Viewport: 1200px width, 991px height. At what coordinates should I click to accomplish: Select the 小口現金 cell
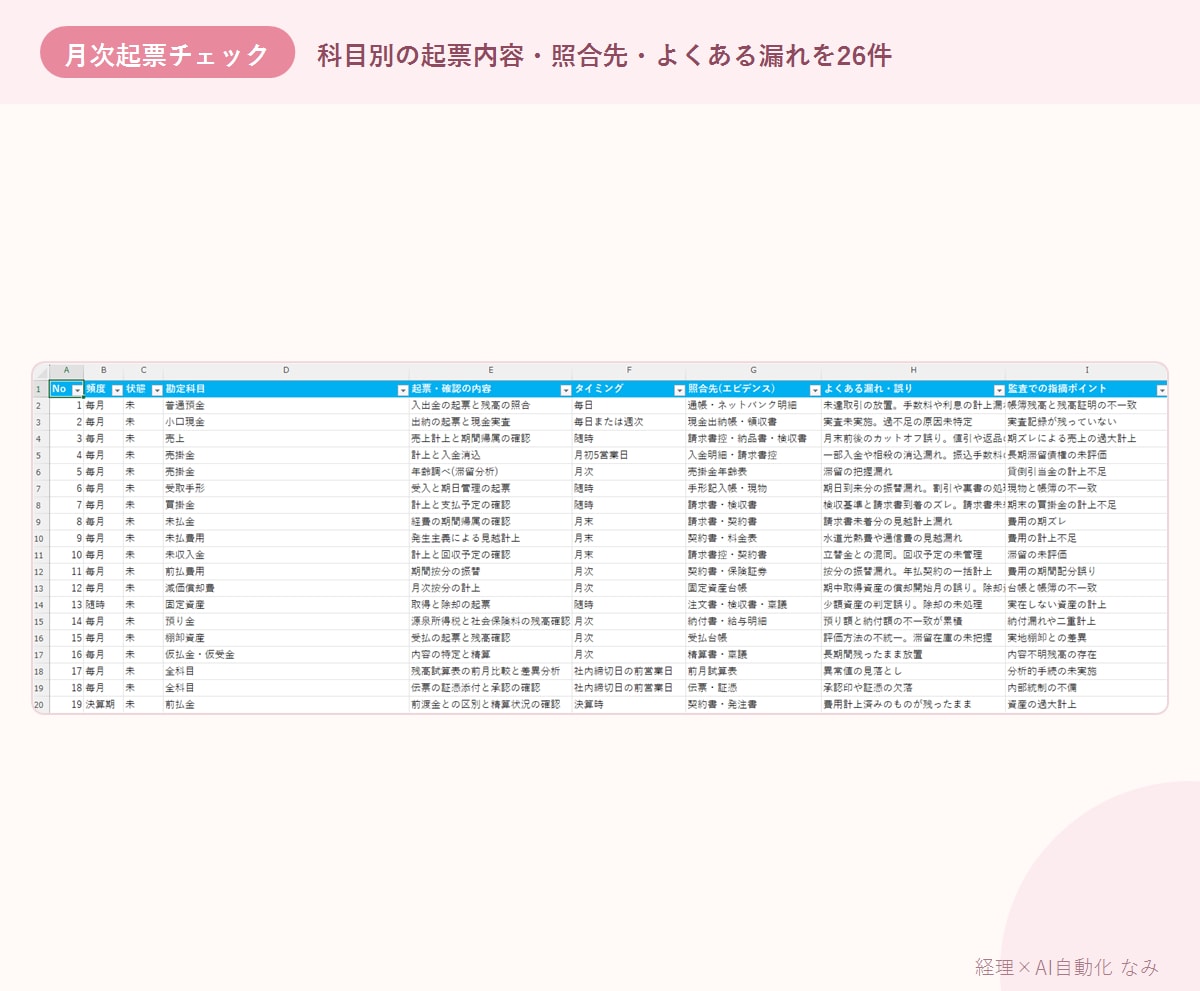point(286,422)
